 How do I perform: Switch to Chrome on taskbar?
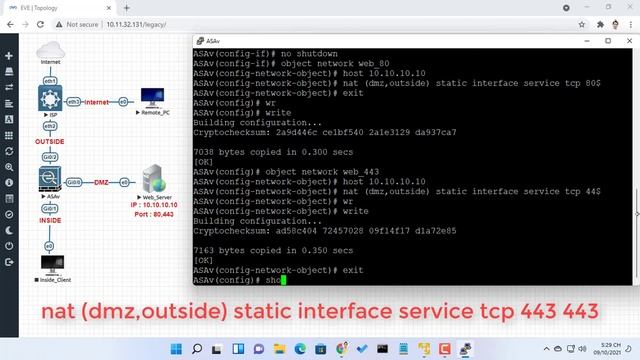coord(342,349)
